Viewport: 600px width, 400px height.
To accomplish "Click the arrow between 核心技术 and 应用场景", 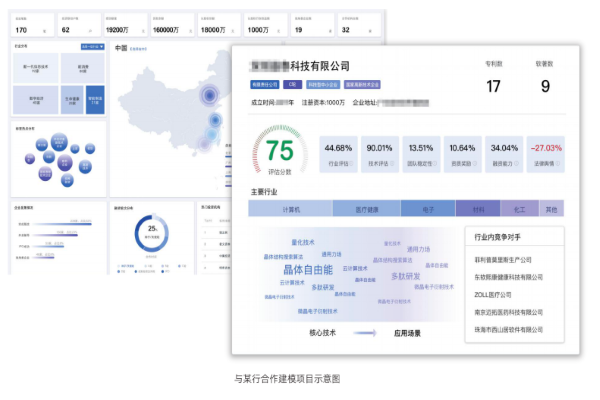I will pyautogui.click(x=363, y=333).
